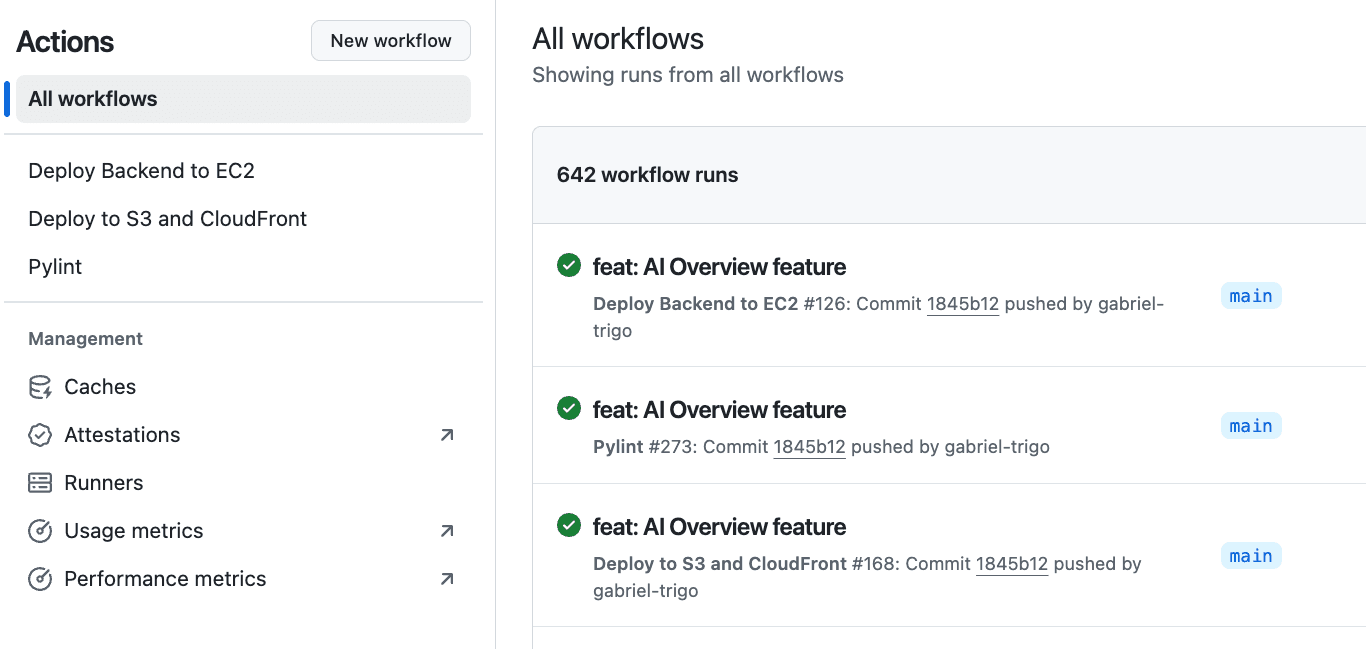Open external arrow next to Attestations
This screenshot has height=649, width=1366.
447,435
